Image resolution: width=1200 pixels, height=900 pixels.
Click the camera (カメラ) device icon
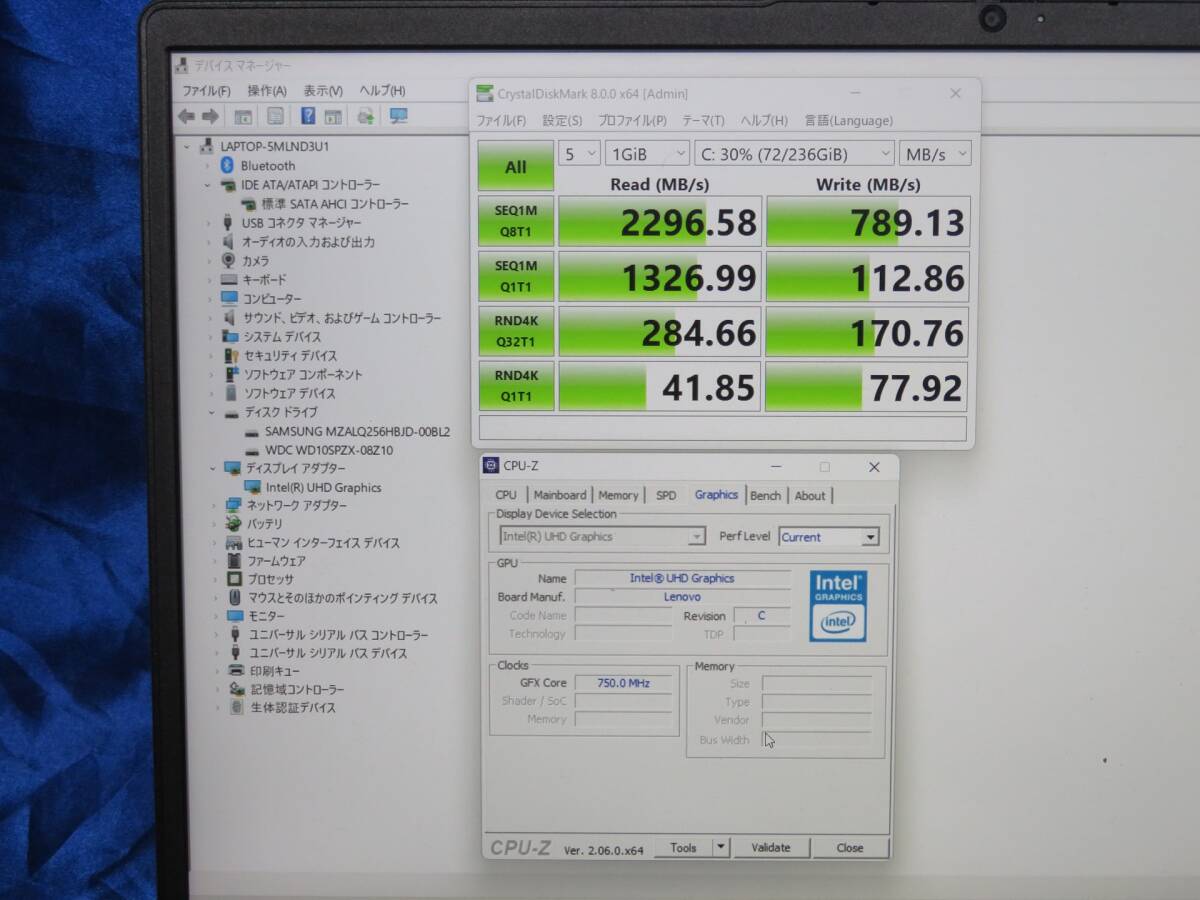coord(229,260)
